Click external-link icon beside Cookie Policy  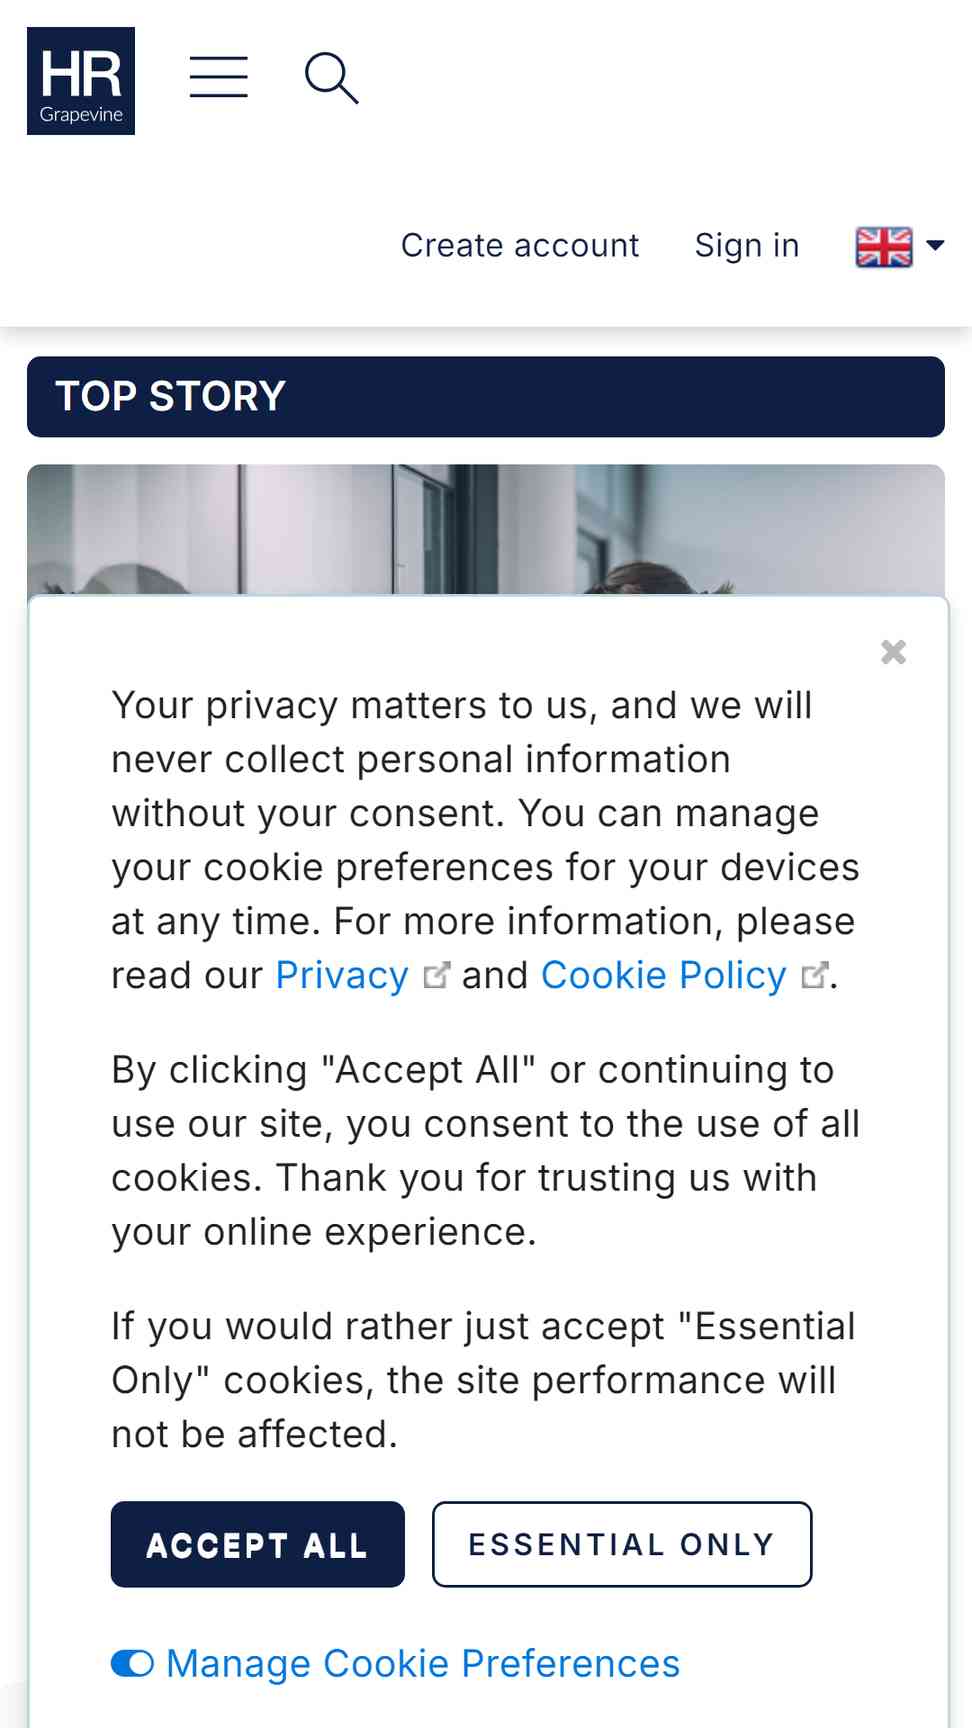815,975
